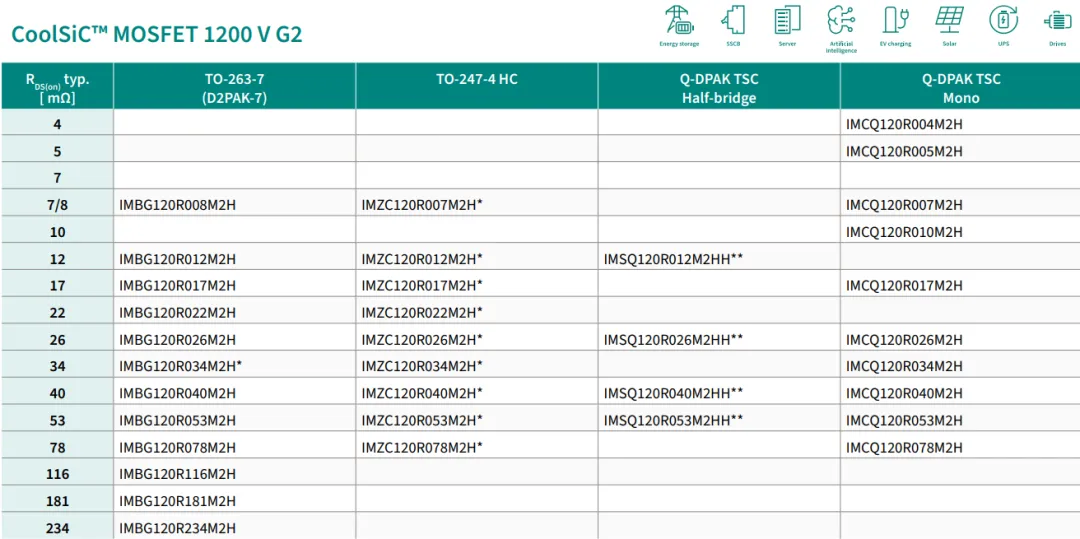Screen dimensions: 1080x539
Task: Click part IMZC120R040M2H*
Action: click(x=422, y=394)
